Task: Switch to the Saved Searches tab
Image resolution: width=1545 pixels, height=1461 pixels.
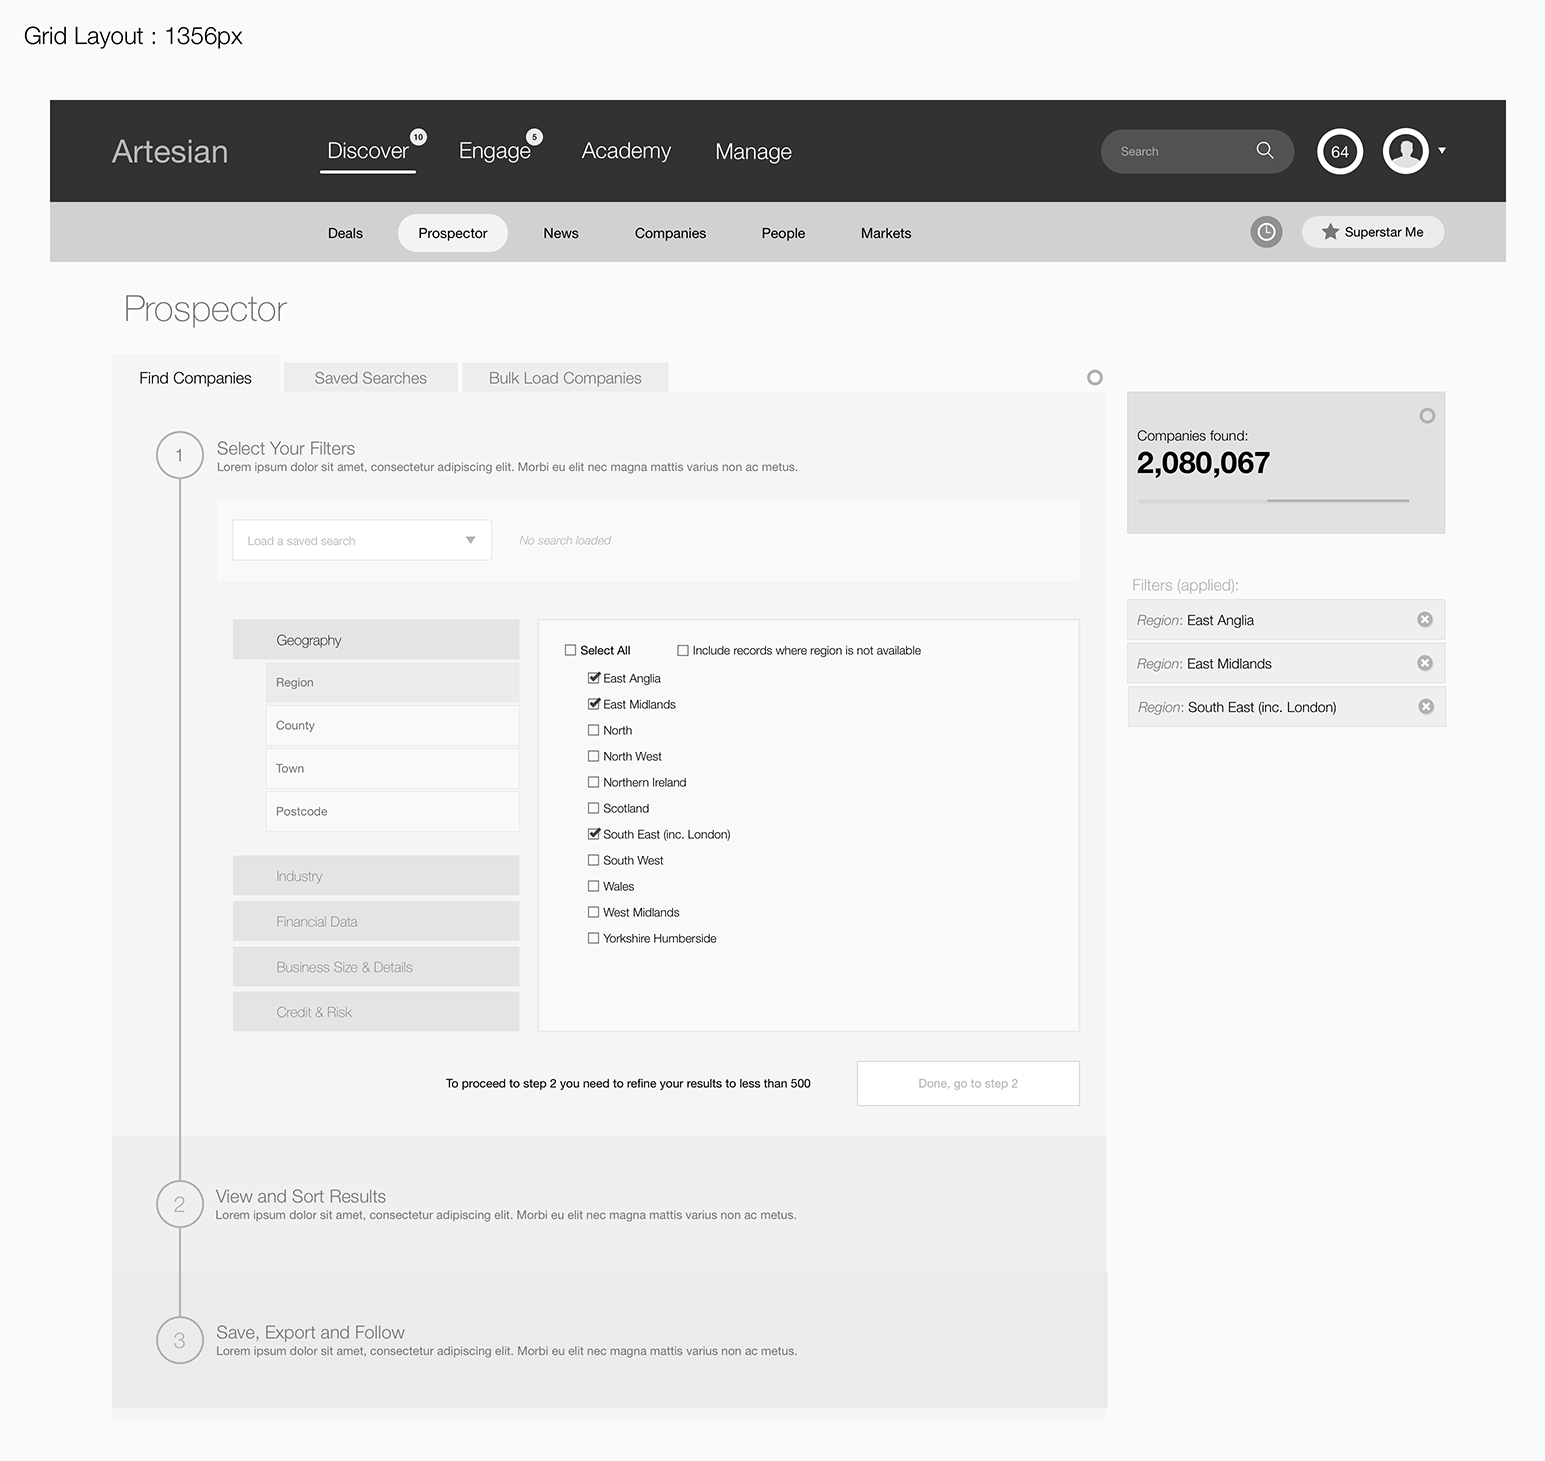Action: coord(370,378)
